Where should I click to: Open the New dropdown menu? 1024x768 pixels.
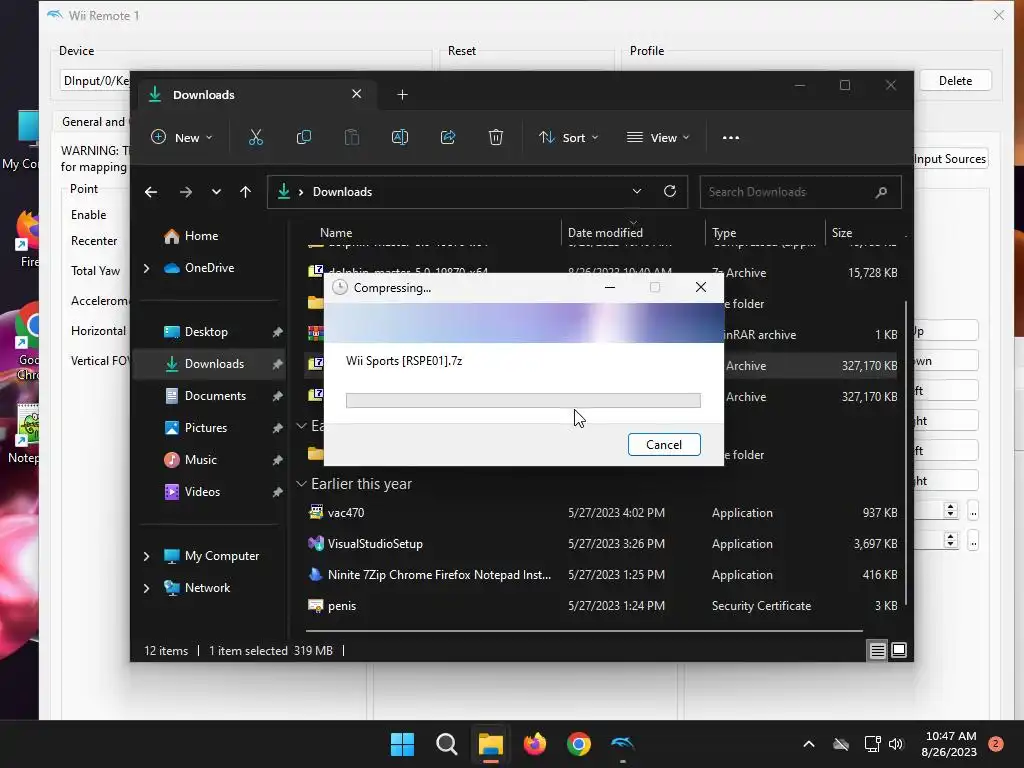pyautogui.click(x=182, y=137)
